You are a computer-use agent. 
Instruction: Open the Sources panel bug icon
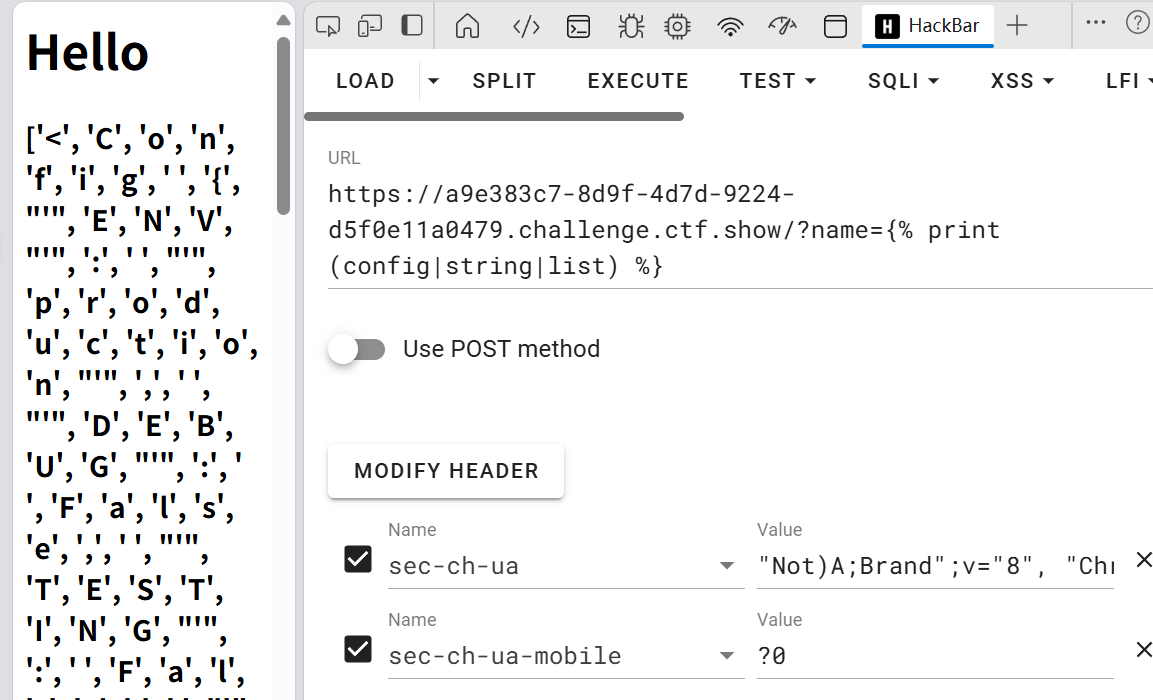tap(631, 25)
